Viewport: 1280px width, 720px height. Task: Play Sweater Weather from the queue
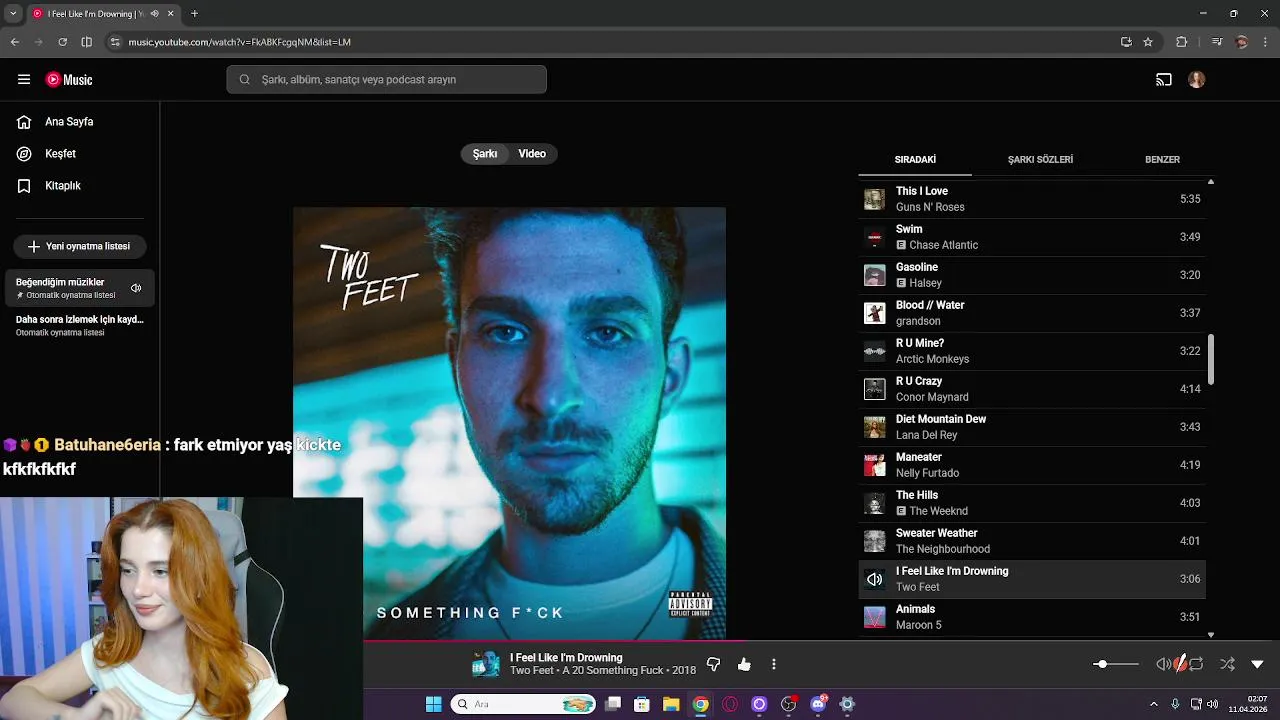coord(1032,541)
